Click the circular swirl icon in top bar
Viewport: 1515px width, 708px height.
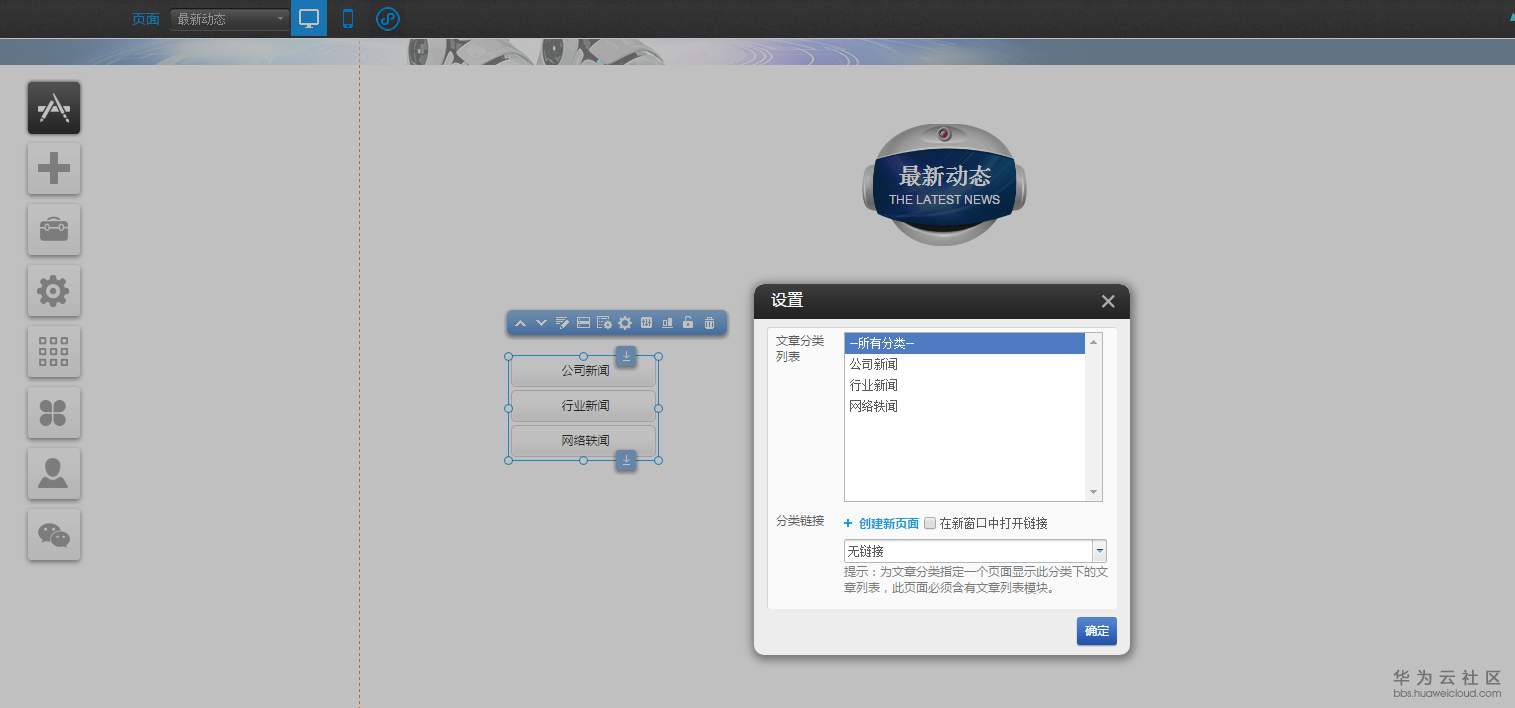(x=388, y=18)
